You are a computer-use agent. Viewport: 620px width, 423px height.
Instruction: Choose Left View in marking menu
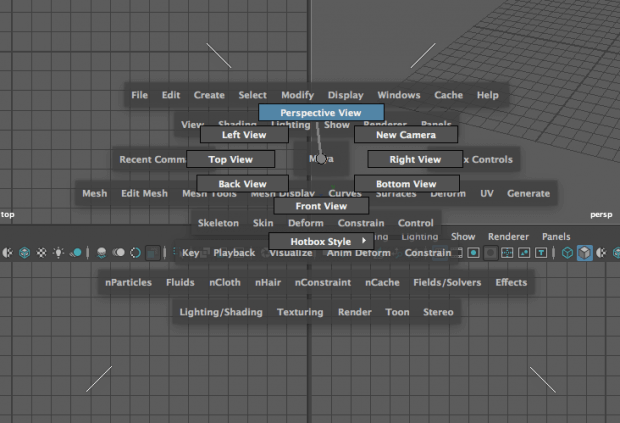[244, 135]
